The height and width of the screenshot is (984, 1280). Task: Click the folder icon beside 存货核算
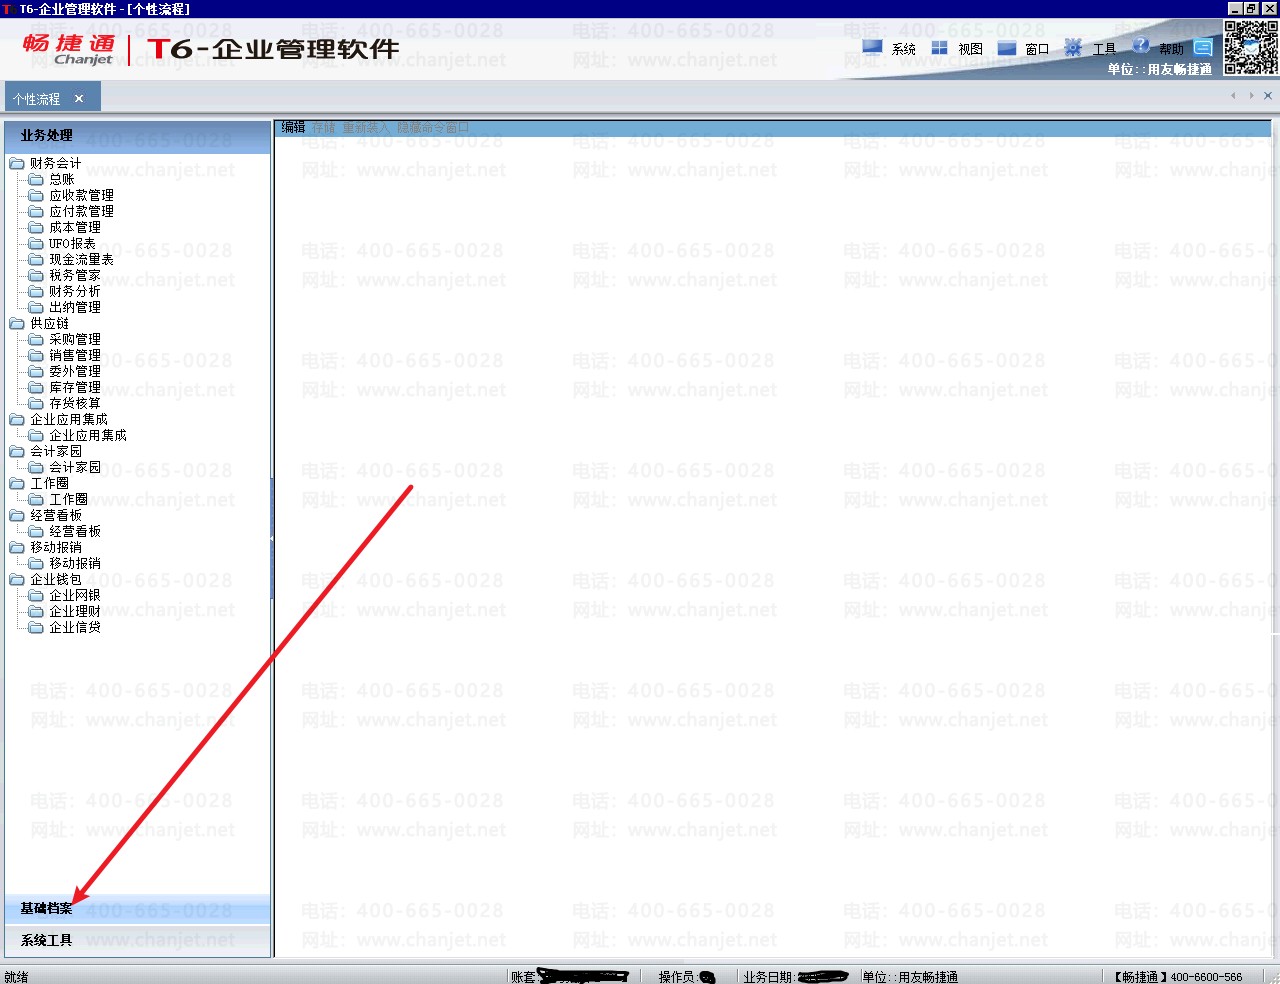pyautogui.click(x=36, y=404)
